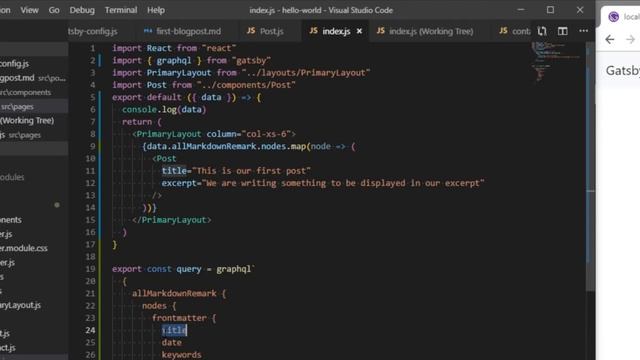This screenshot has height=360, width=640.
Task: Click the JS icon on active index.js tab
Action: [313, 31]
